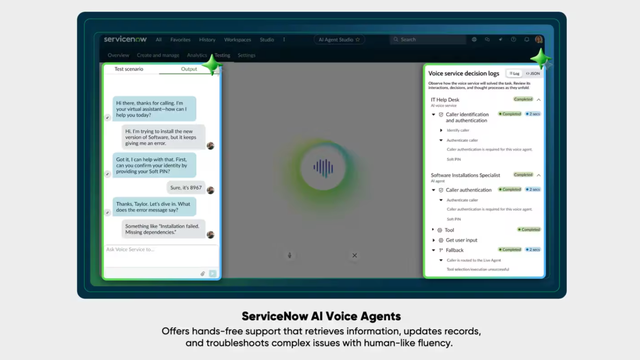
Task: Click the Voice service decision logs heading
Action: click(x=464, y=73)
